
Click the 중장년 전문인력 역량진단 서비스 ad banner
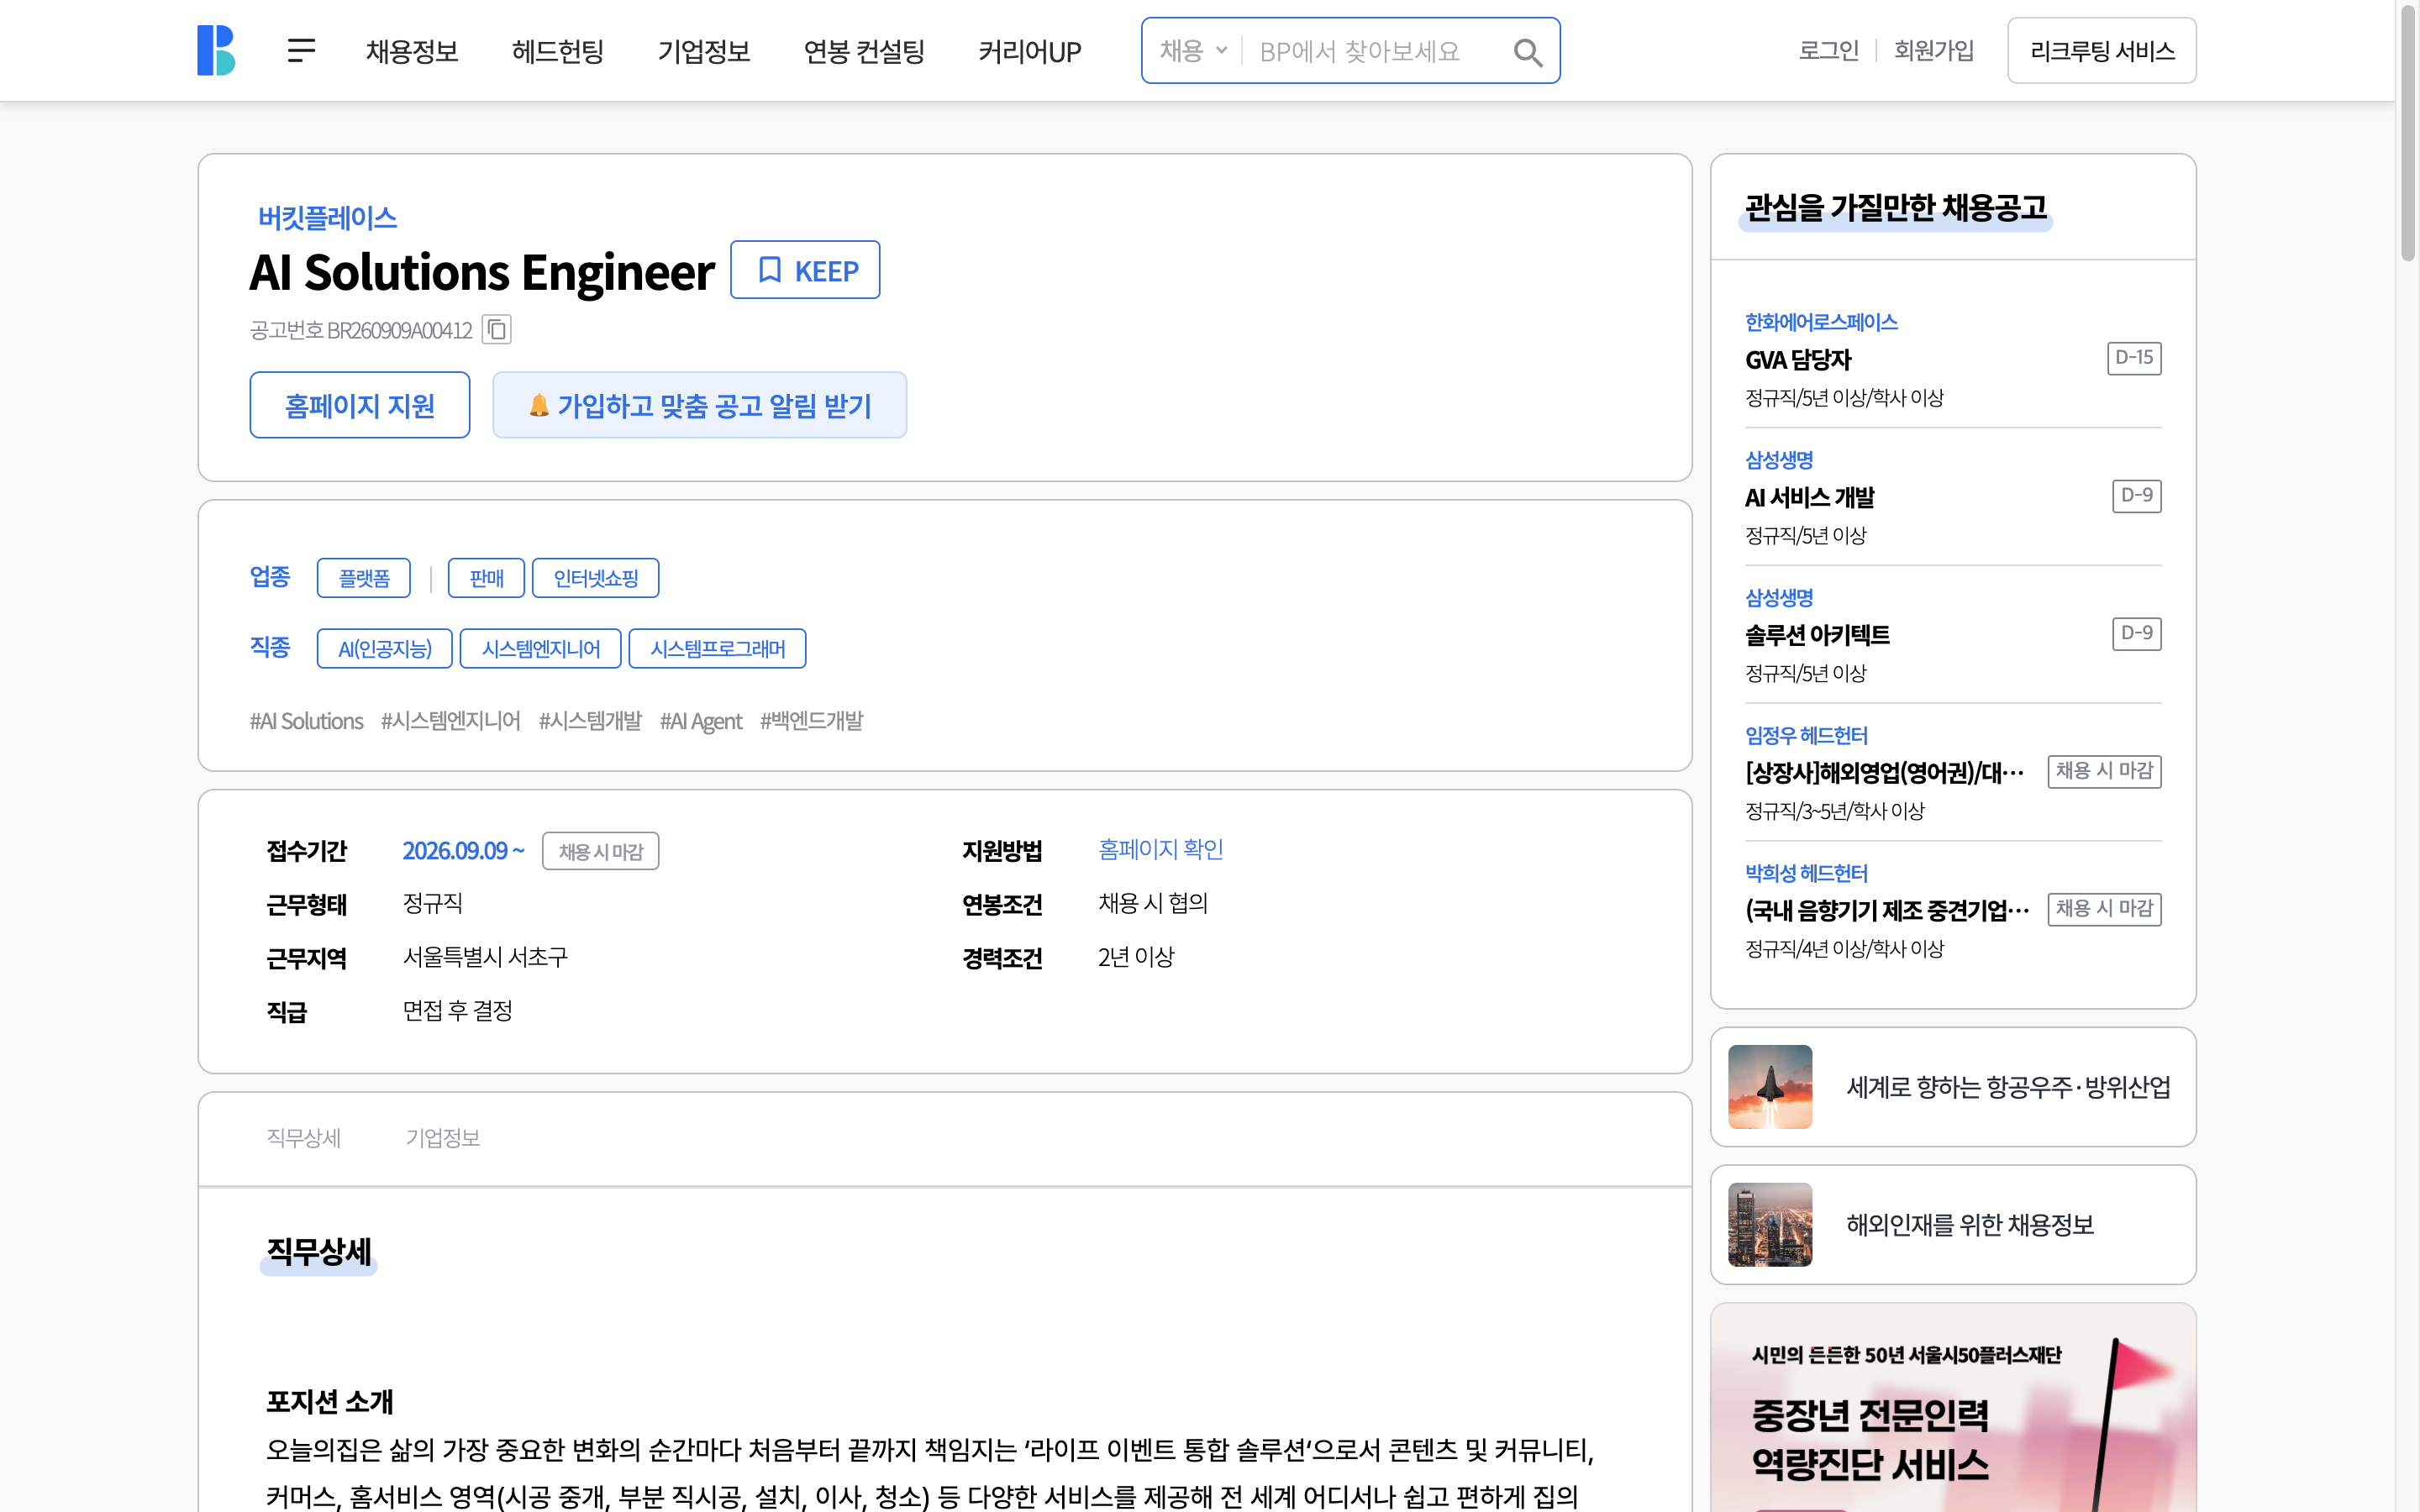(1953, 1408)
